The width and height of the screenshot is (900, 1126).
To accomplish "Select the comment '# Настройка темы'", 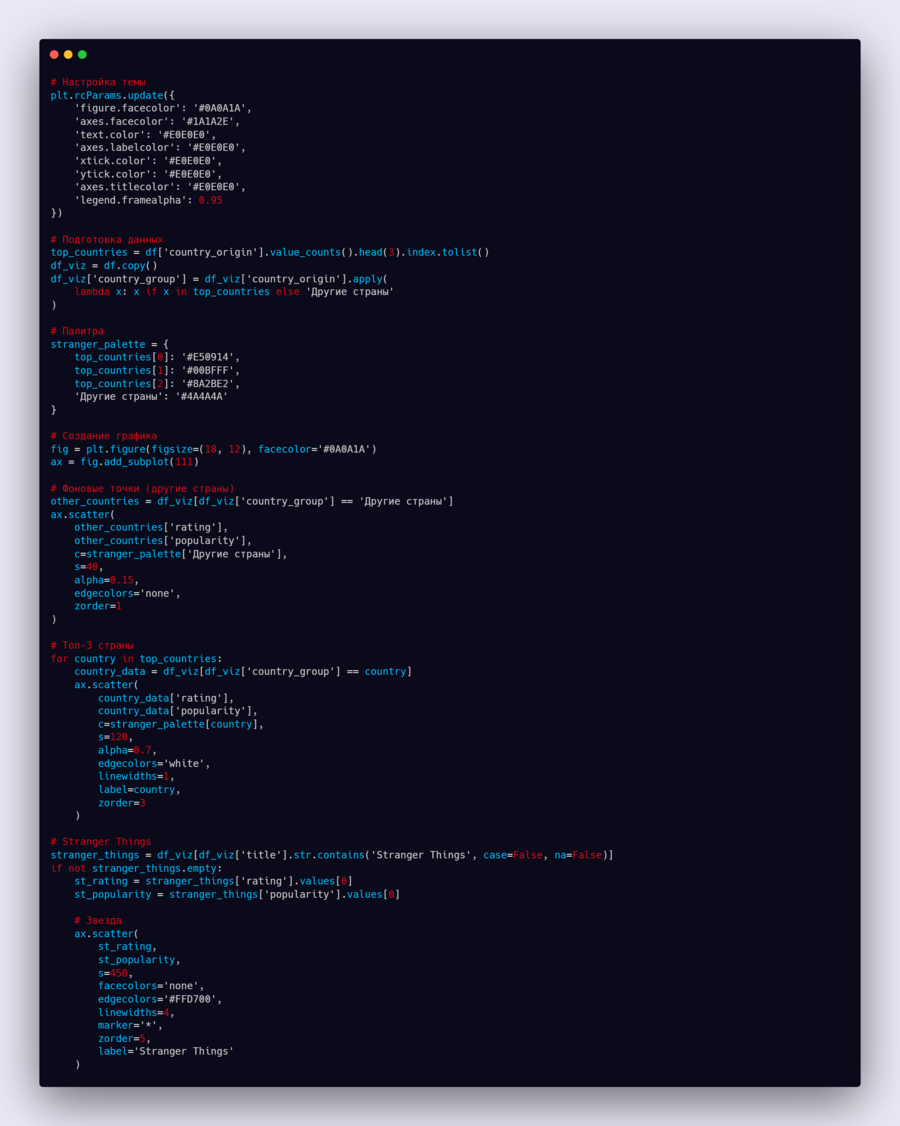I will tap(98, 82).
